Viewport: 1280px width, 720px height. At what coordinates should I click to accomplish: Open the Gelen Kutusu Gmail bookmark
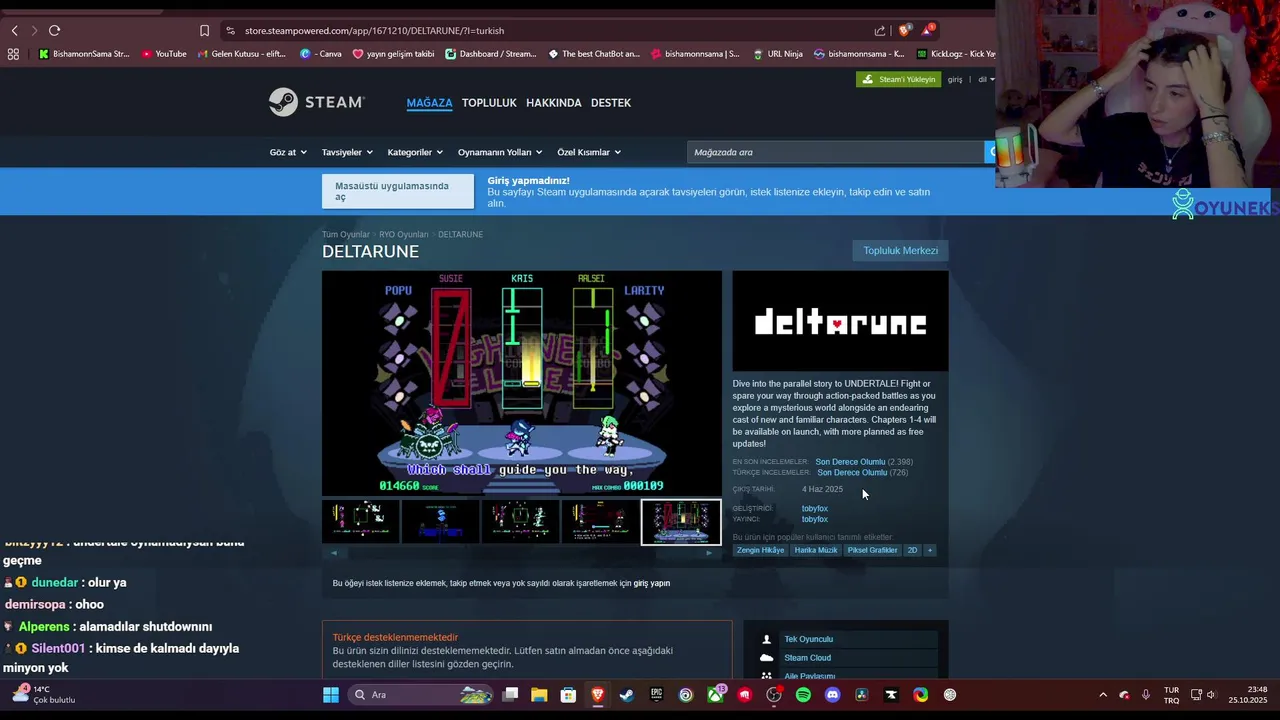point(242,54)
